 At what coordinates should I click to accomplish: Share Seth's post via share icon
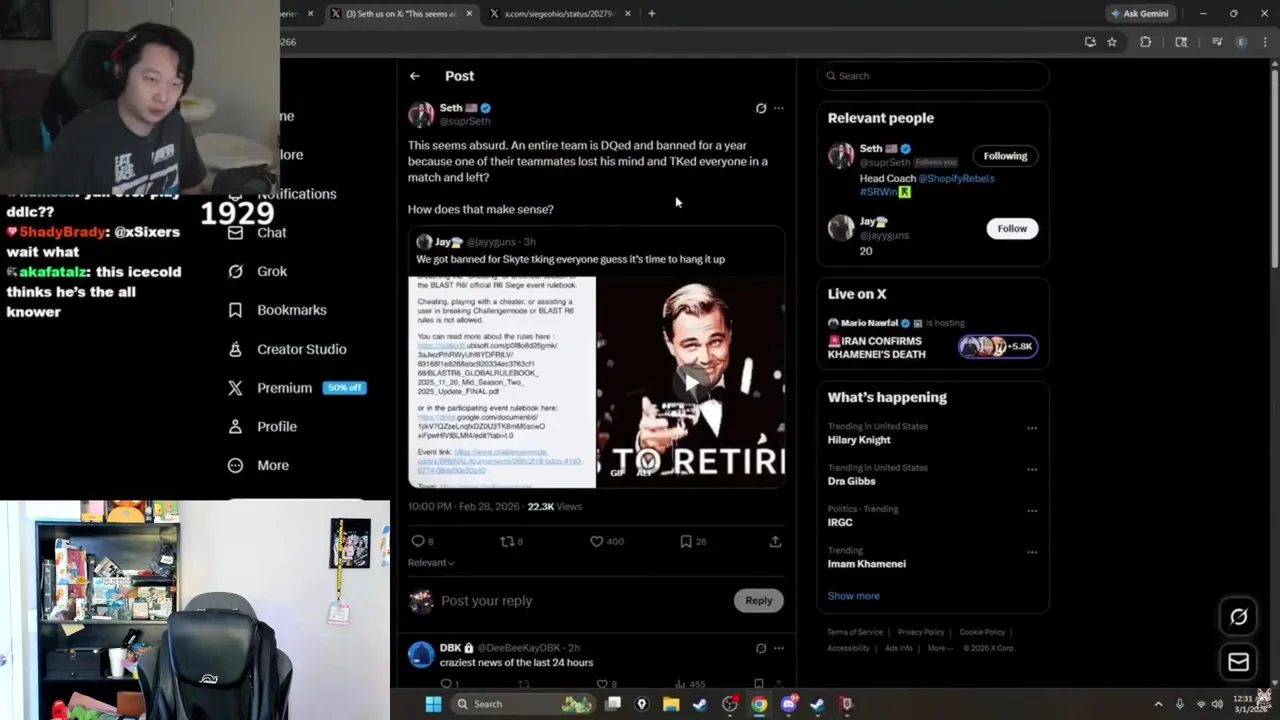click(x=775, y=541)
